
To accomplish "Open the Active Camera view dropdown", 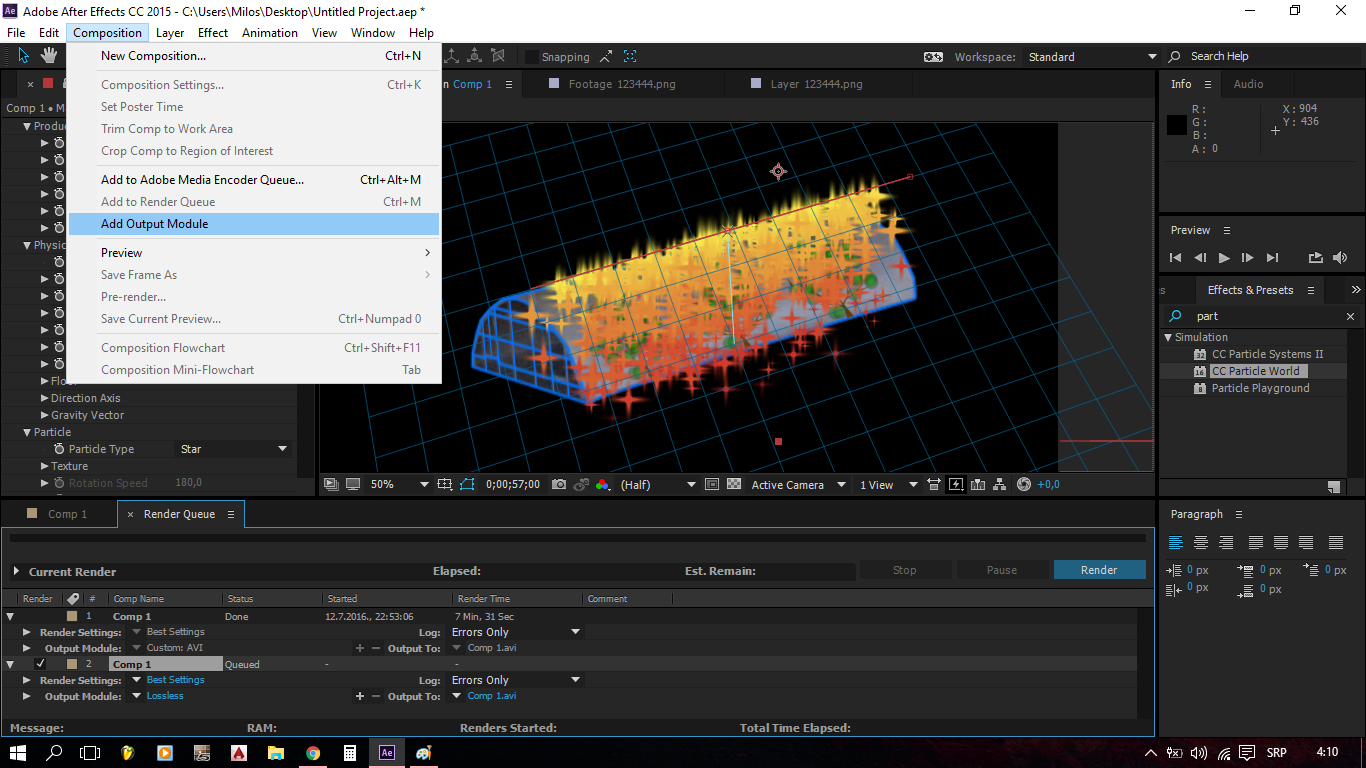I will 798,484.
